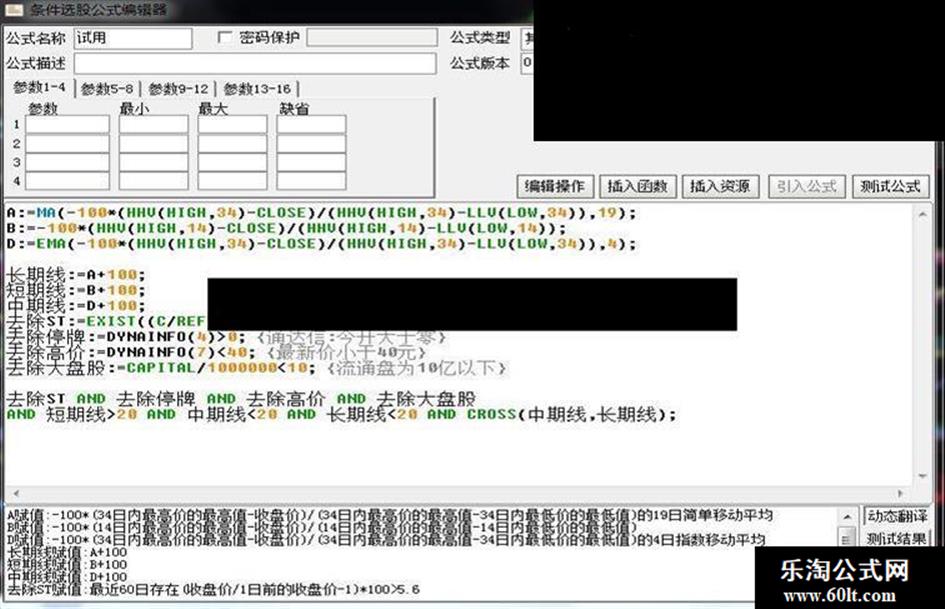Open the 编辑操作 button menu
This screenshot has width=945, height=609.
pos(555,186)
